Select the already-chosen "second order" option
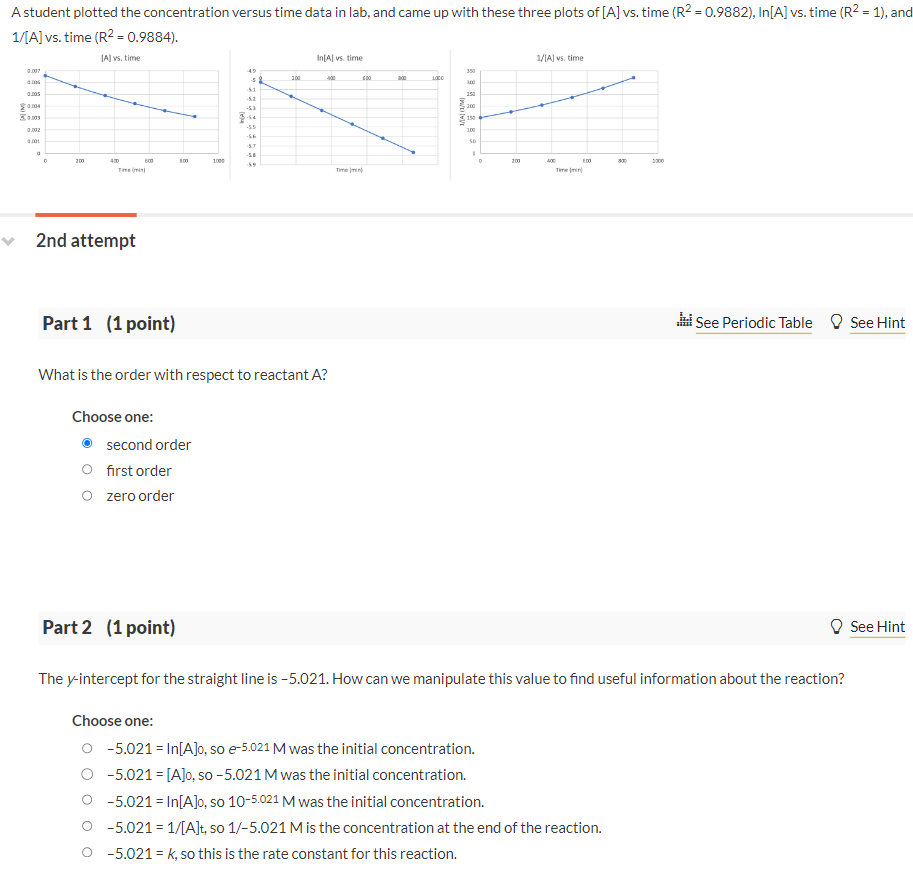Screen dimensions: 913x872 (87, 443)
